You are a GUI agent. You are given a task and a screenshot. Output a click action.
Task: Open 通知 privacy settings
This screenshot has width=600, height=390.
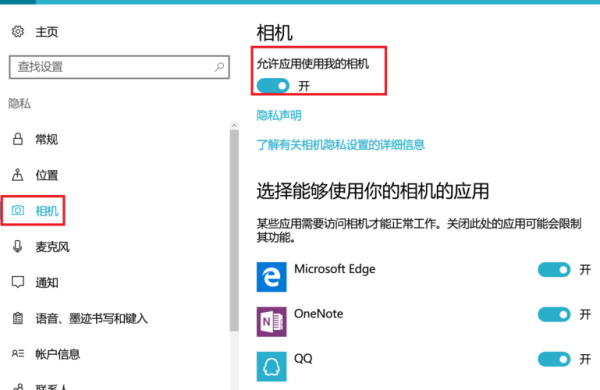(x=47, y=282)
